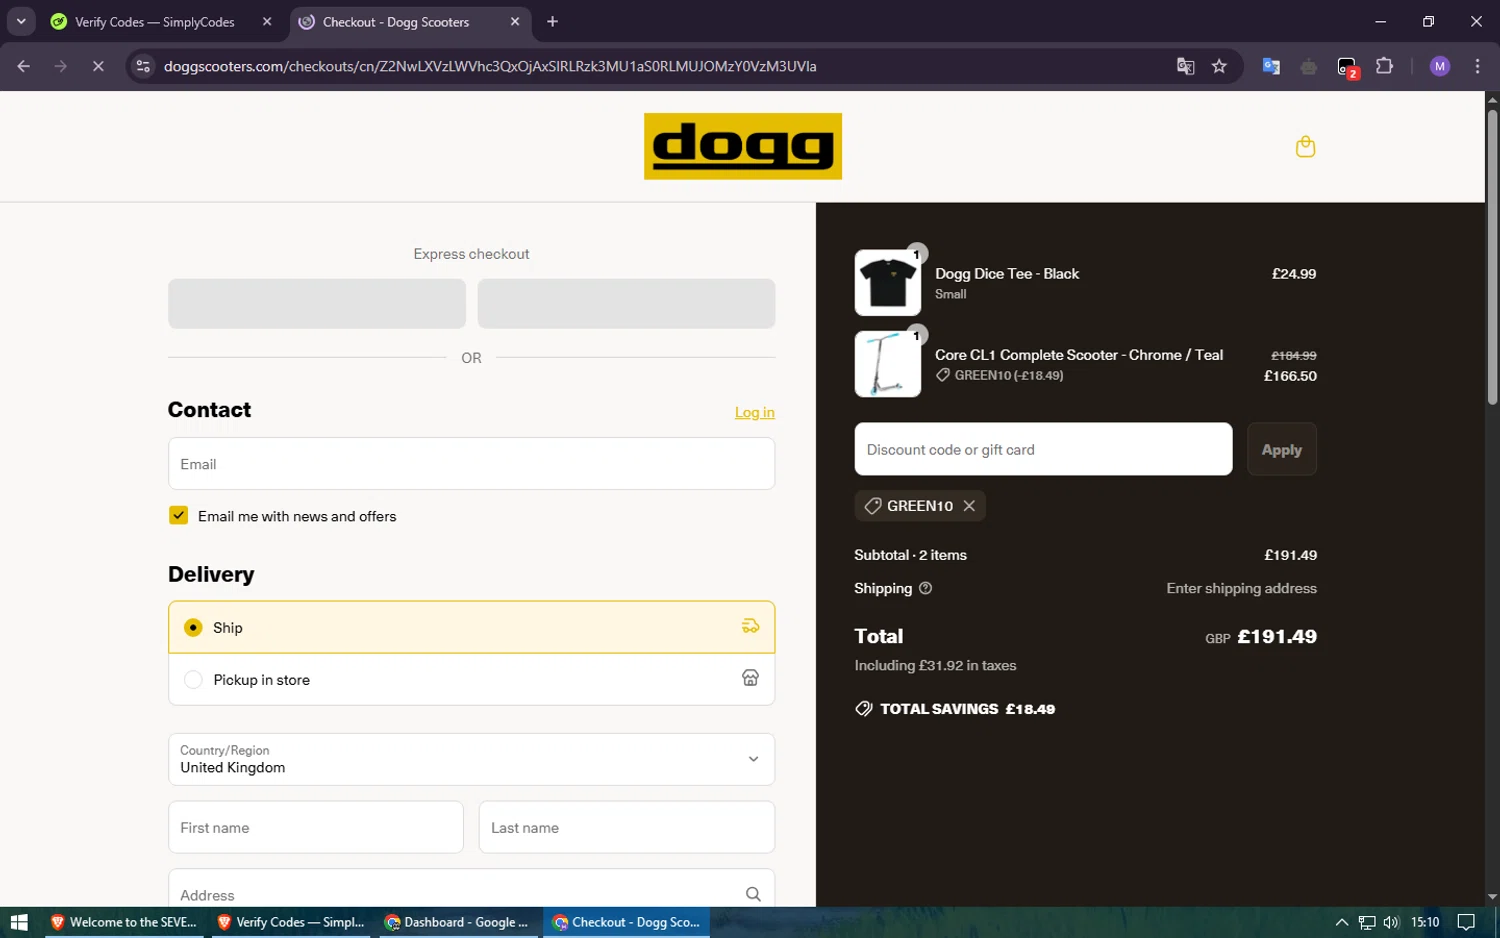The height and width of the screenshot is (938, 1500).
Task: Click the browser address bar URL
Action: pyautogui.click(x=490, y=66)
